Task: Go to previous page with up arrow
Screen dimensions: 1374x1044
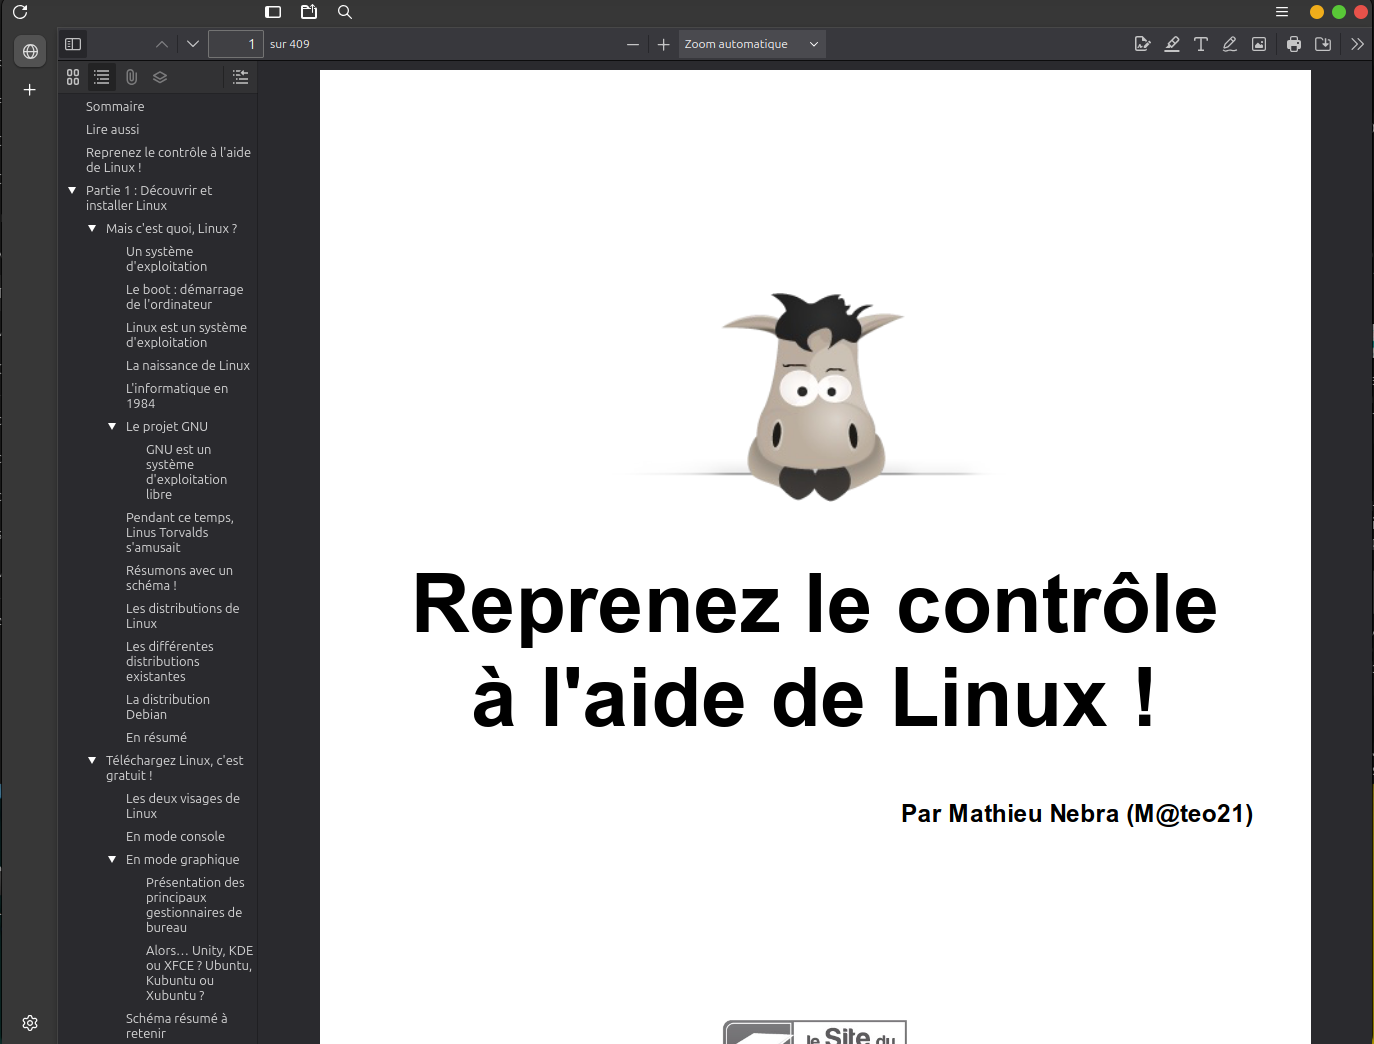Action: click(162, 44)
